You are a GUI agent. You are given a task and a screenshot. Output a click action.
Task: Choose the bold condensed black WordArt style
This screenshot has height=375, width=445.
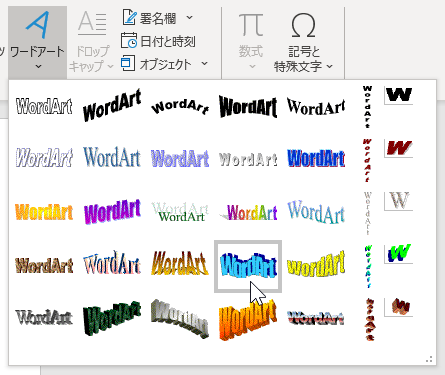point(248,107)
